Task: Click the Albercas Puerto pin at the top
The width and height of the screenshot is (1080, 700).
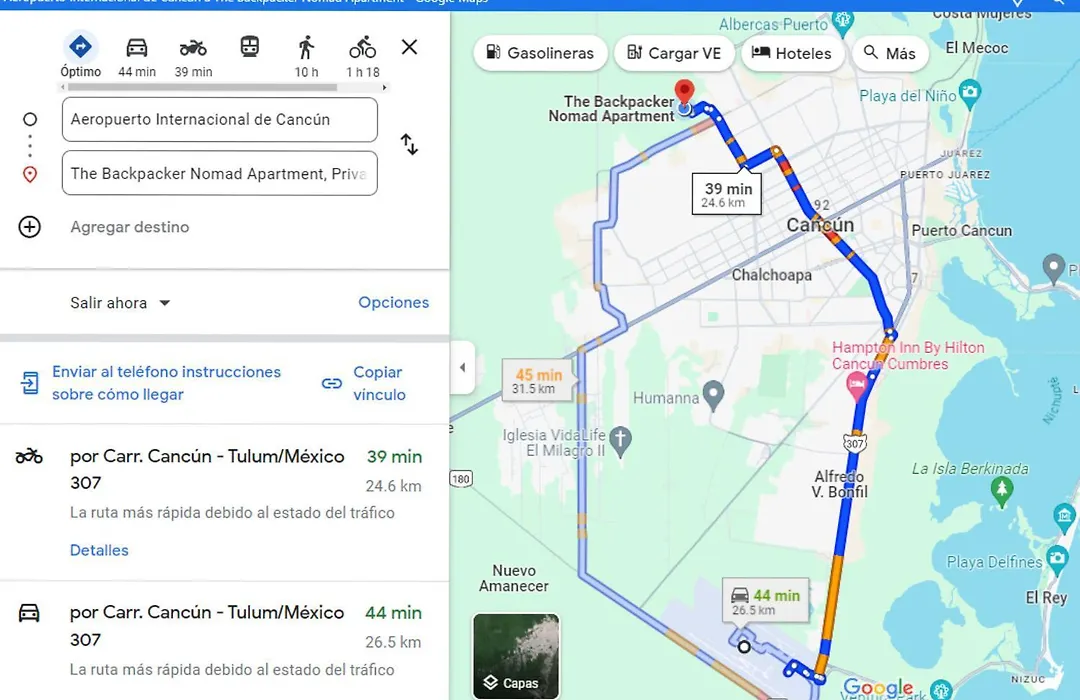Action: tap(842, 23)
